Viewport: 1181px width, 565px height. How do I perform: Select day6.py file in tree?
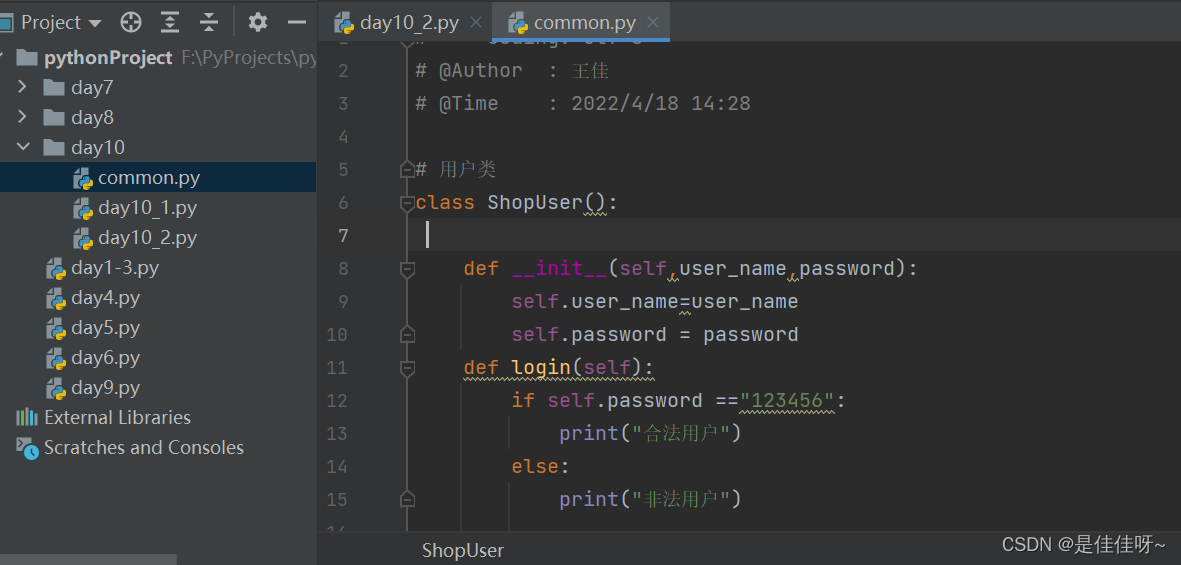tap(105, 358)
